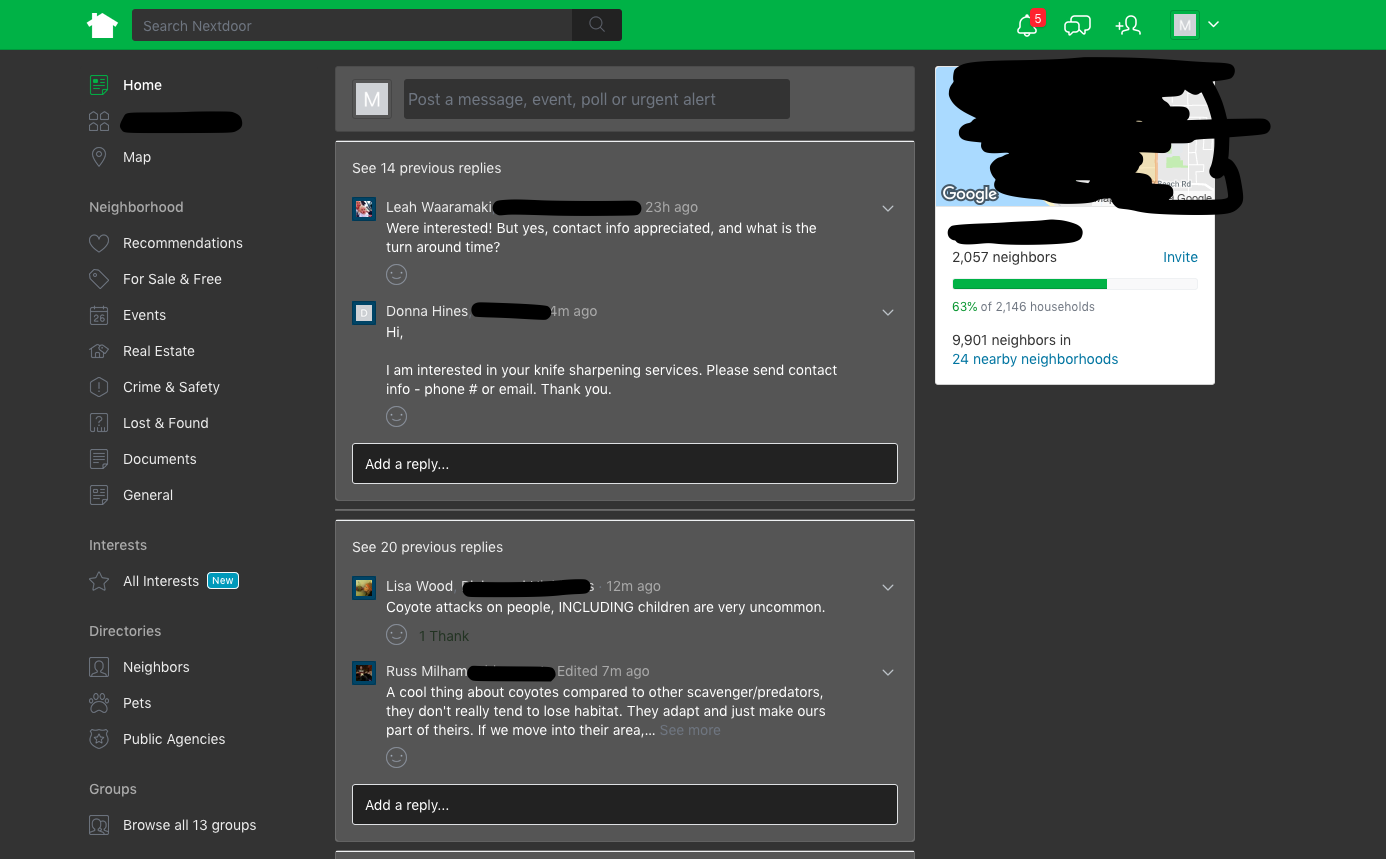Open Leah Waaramaki's profile name
The image size is (1386, 859).
click(439, 207)
